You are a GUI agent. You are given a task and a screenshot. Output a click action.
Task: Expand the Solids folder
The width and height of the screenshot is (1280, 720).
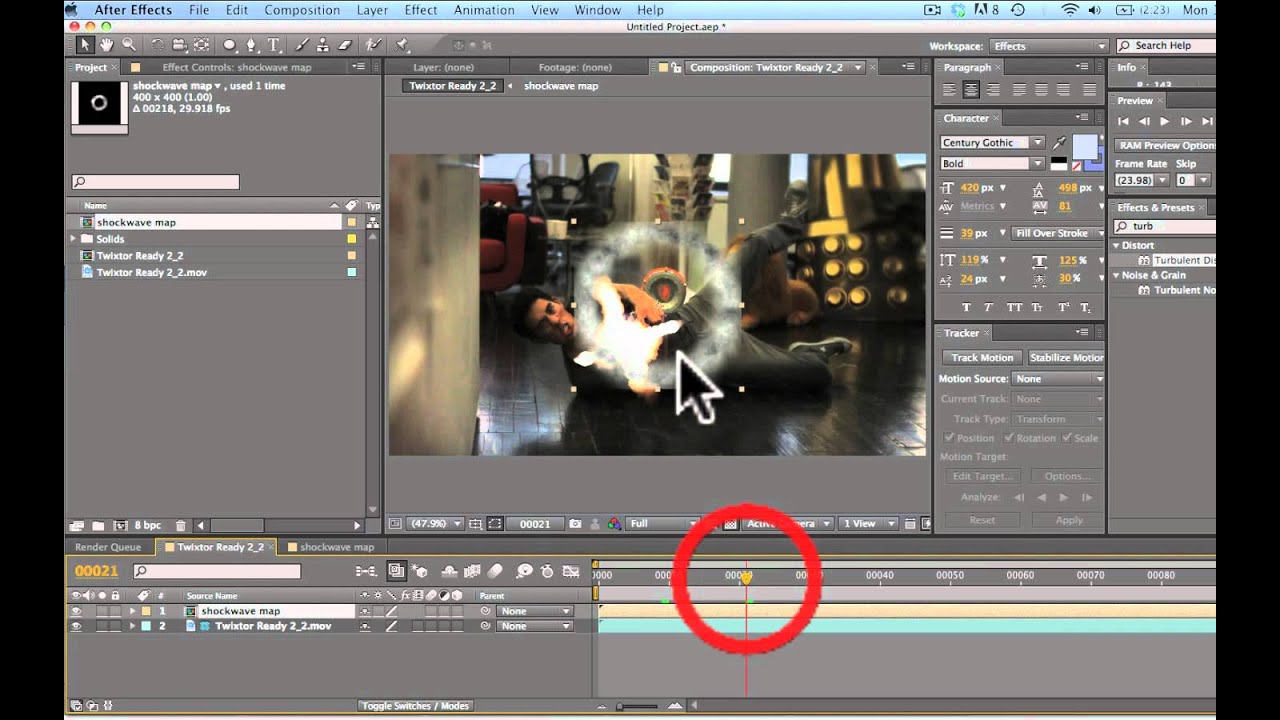(x=73, y=239)
